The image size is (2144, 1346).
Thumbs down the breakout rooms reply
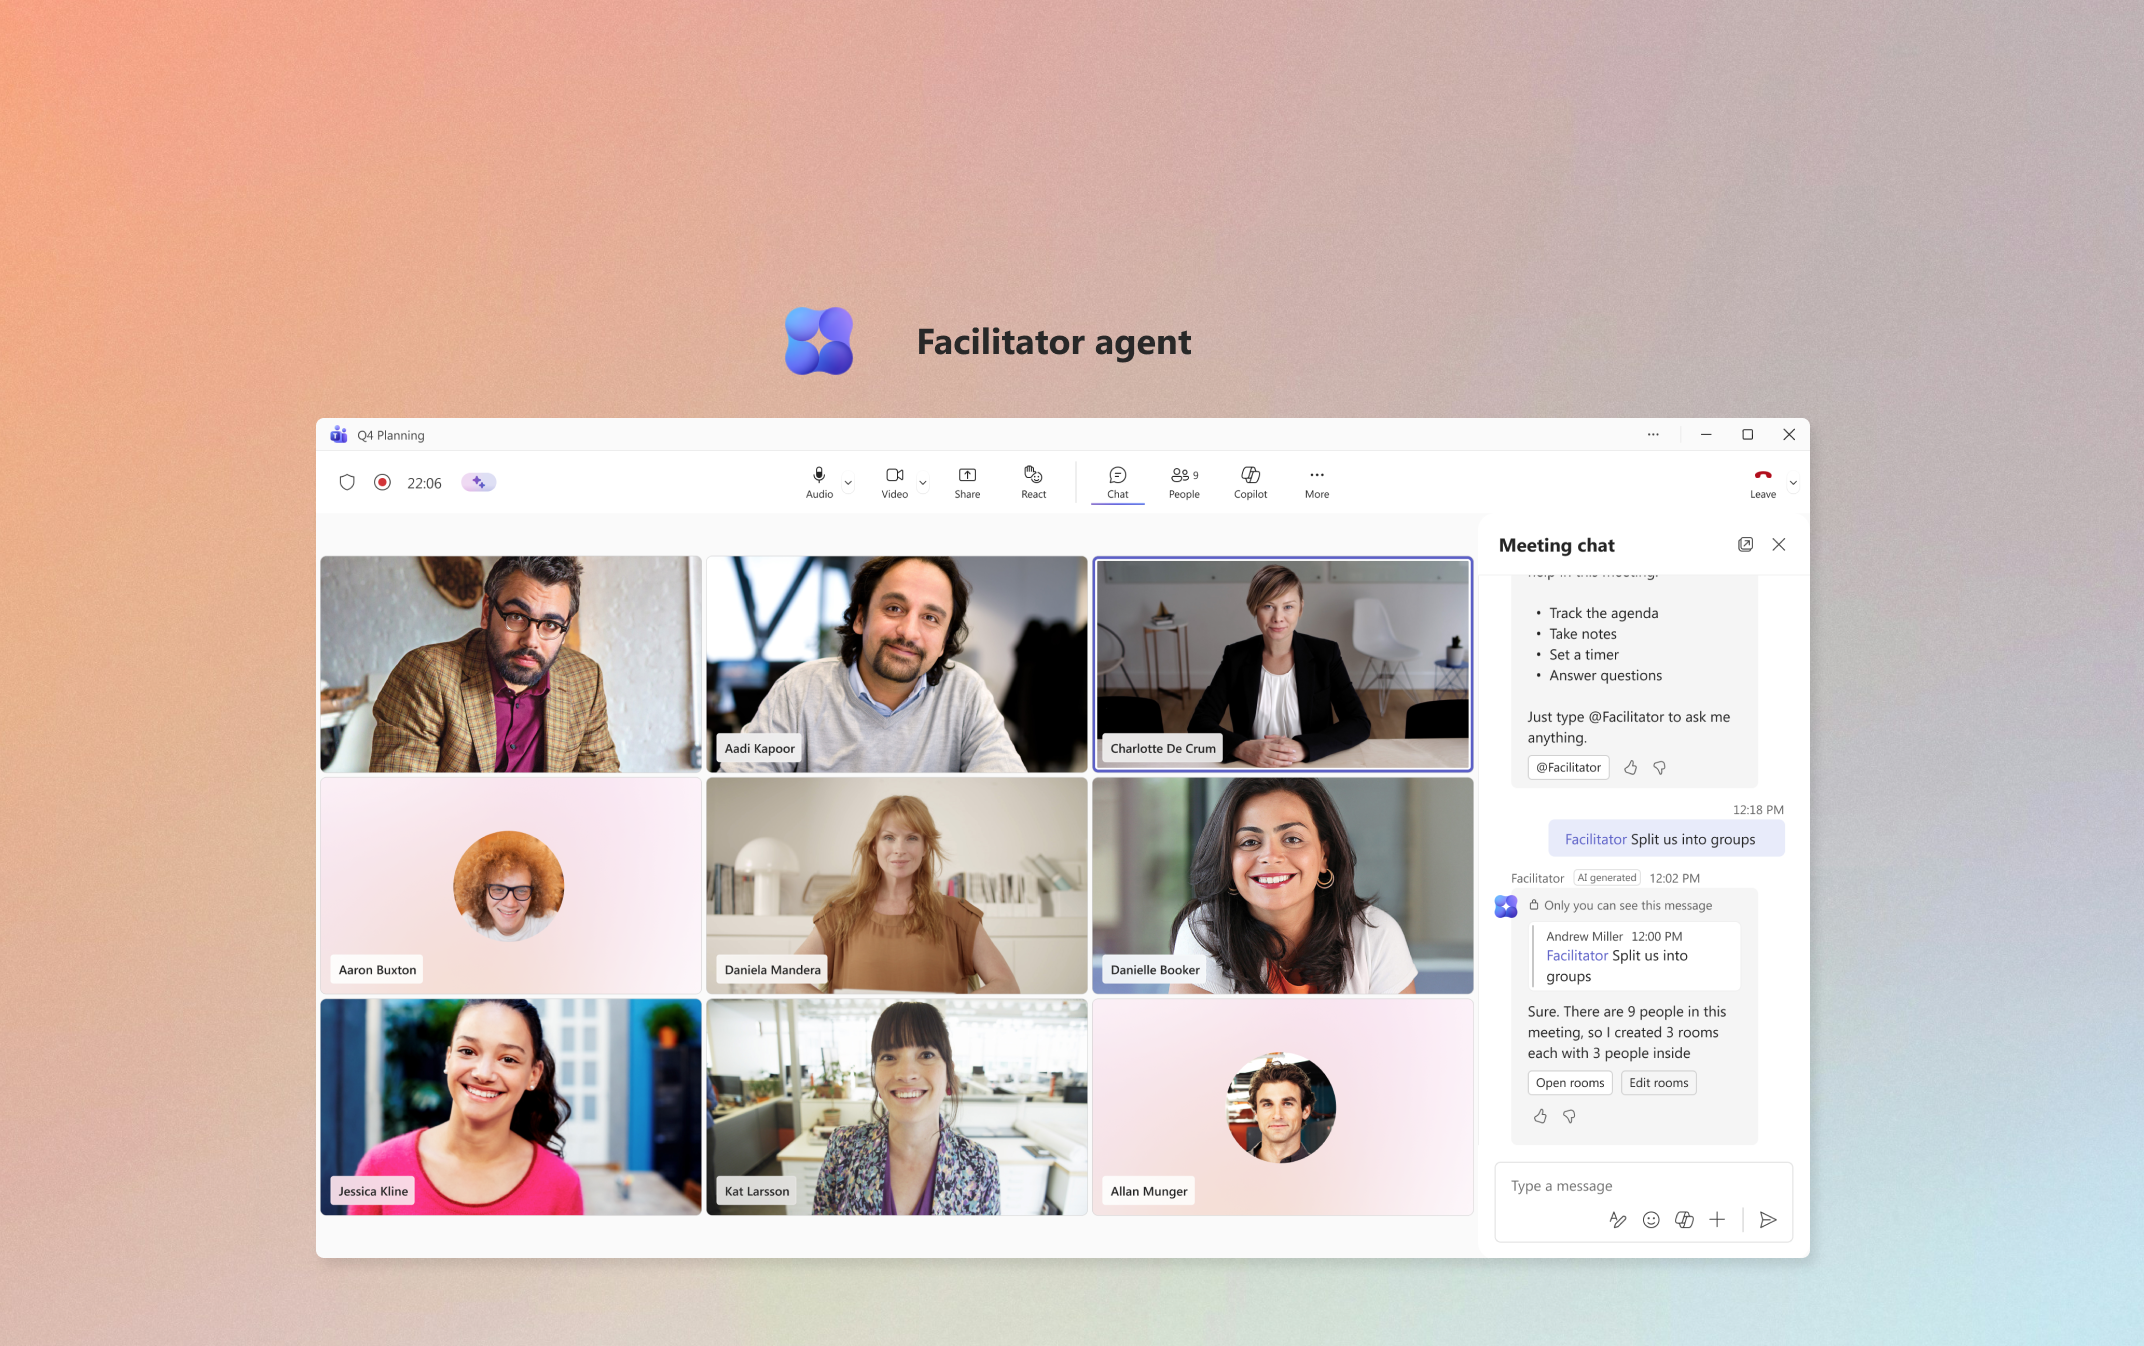[1569, 1116]
